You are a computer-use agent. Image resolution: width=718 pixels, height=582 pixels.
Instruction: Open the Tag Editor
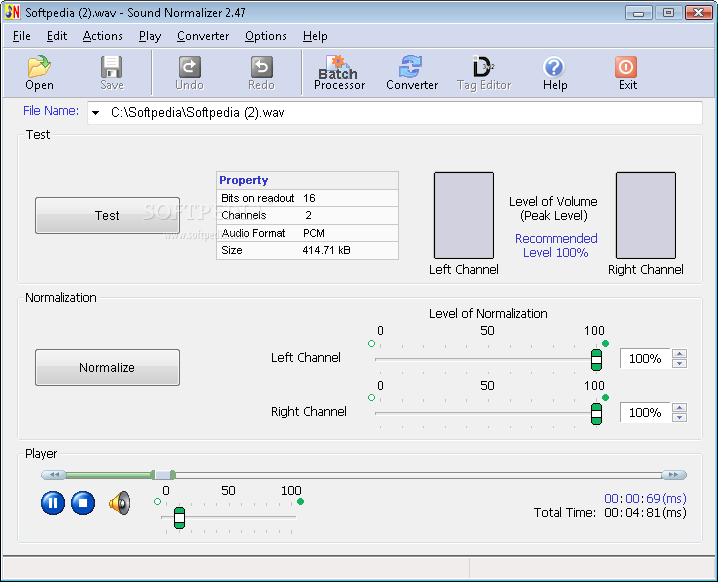coord(484,73)
